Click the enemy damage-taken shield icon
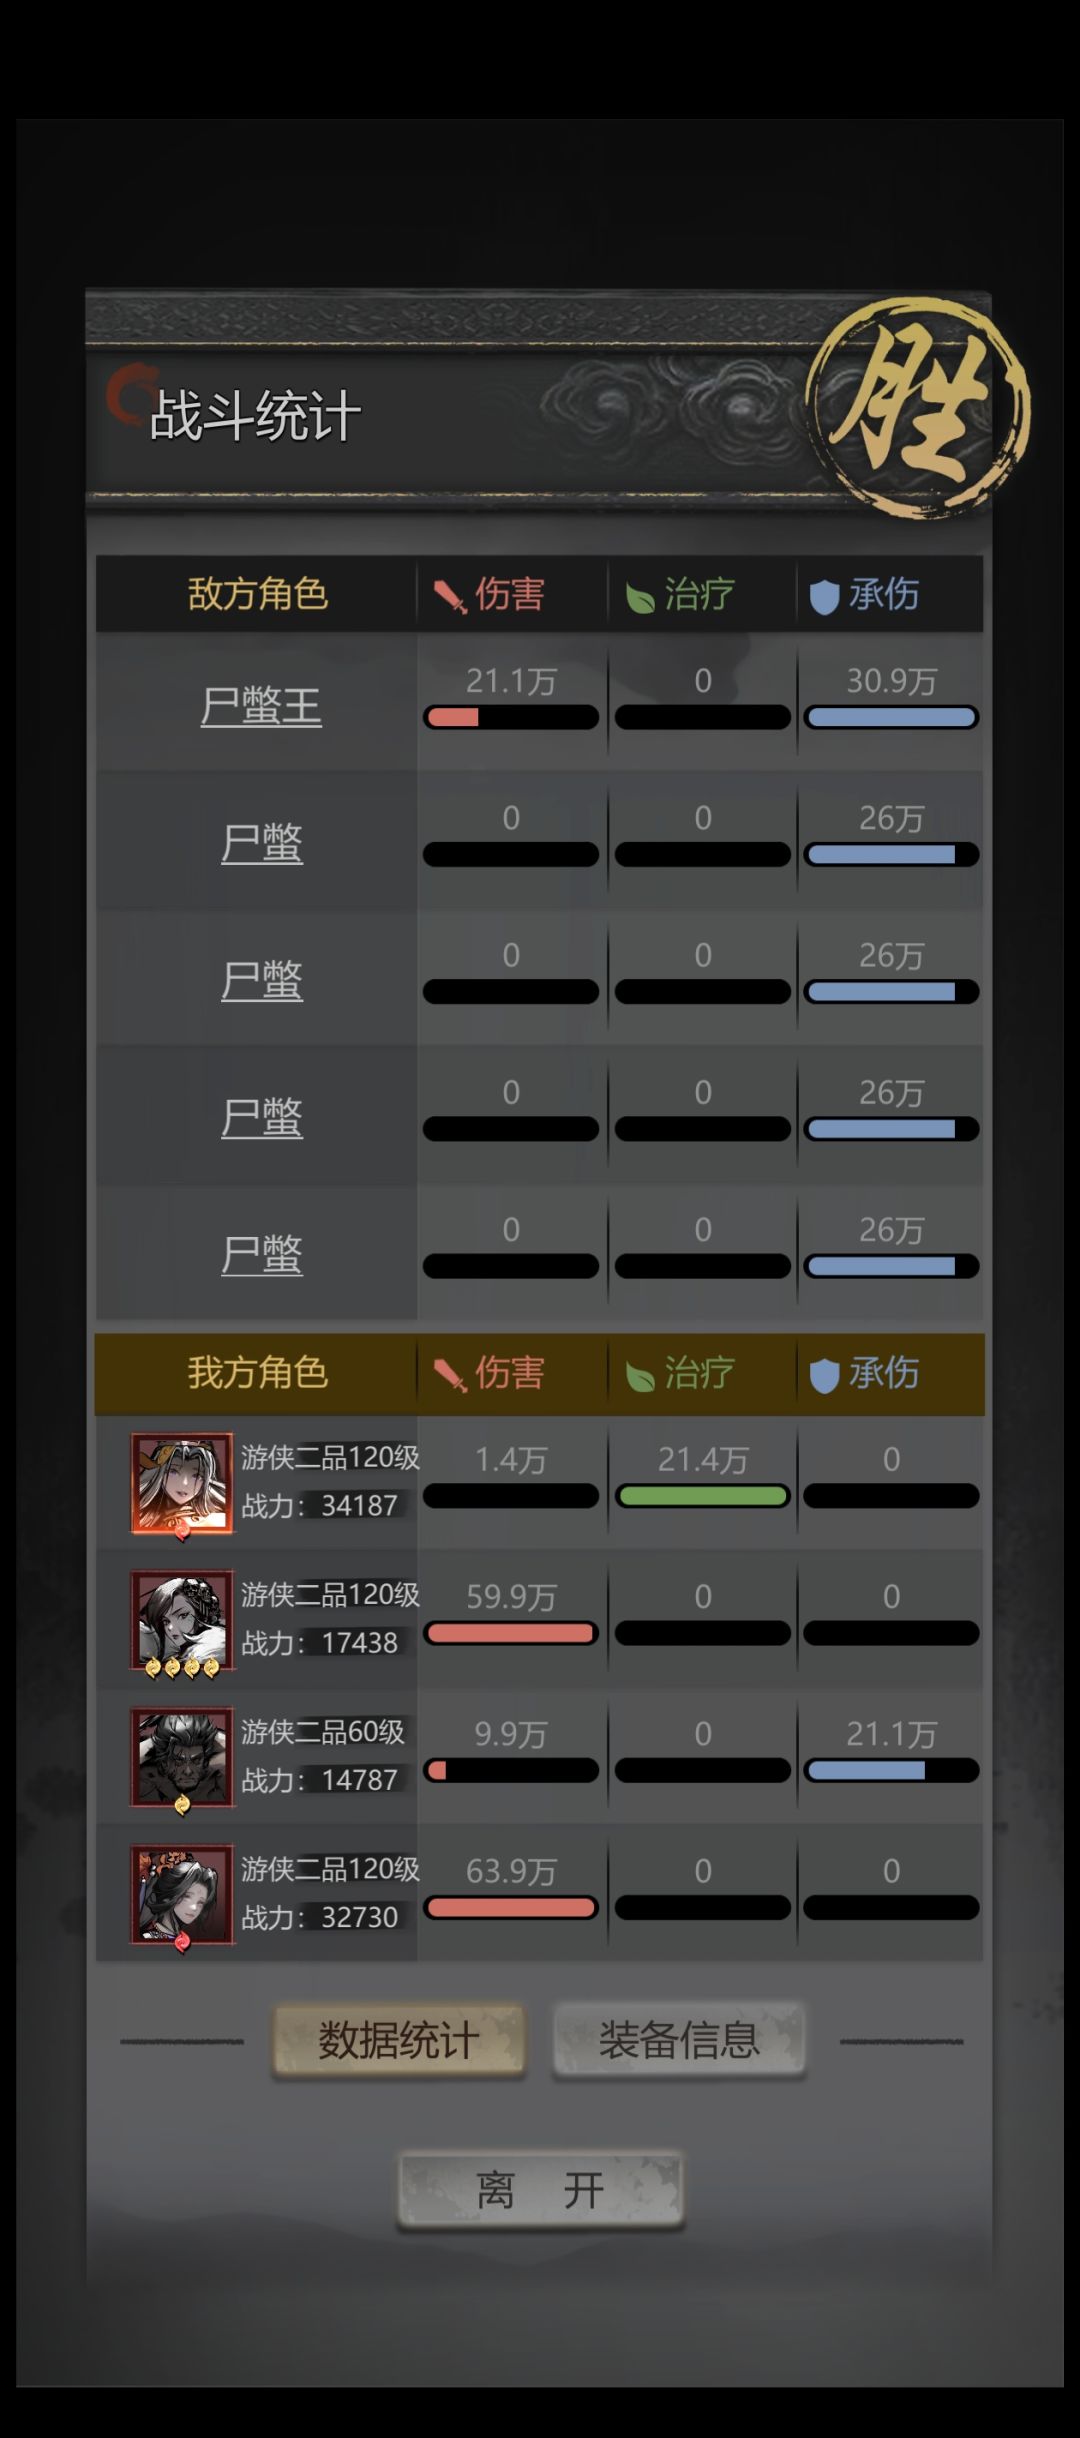The height and width of the screenshot is (2438, 1080). (x=823, y=597)
